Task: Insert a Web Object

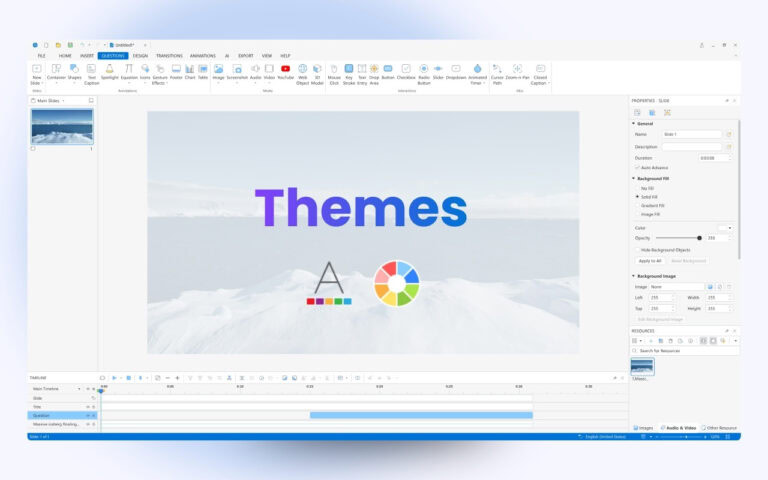Action: coord(303,74)
